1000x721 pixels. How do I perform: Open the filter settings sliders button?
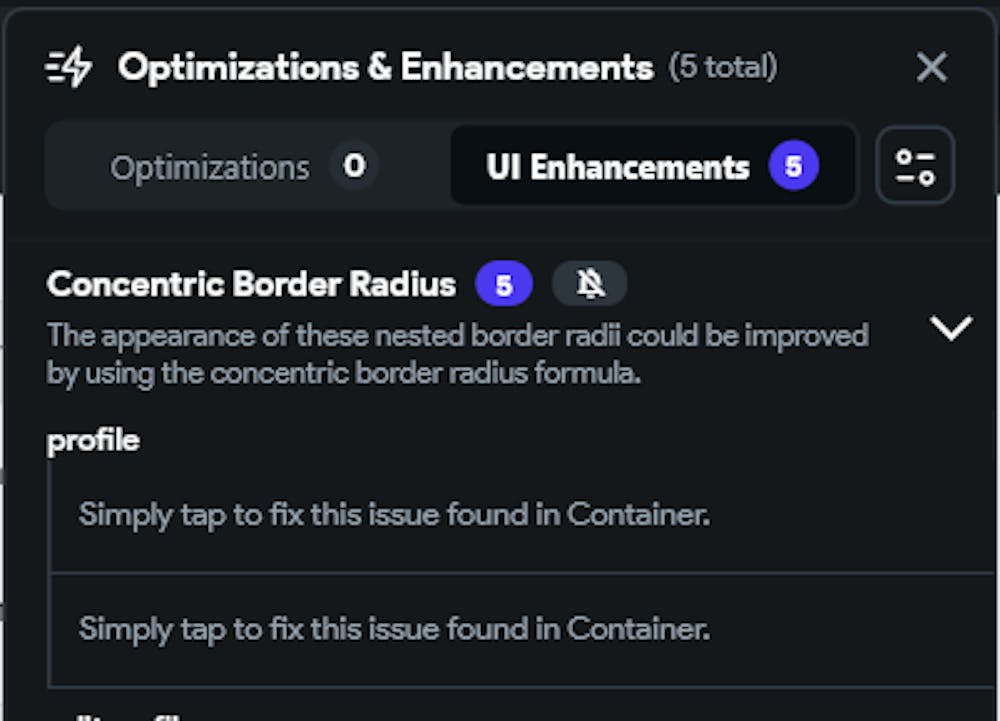point(915,166)
